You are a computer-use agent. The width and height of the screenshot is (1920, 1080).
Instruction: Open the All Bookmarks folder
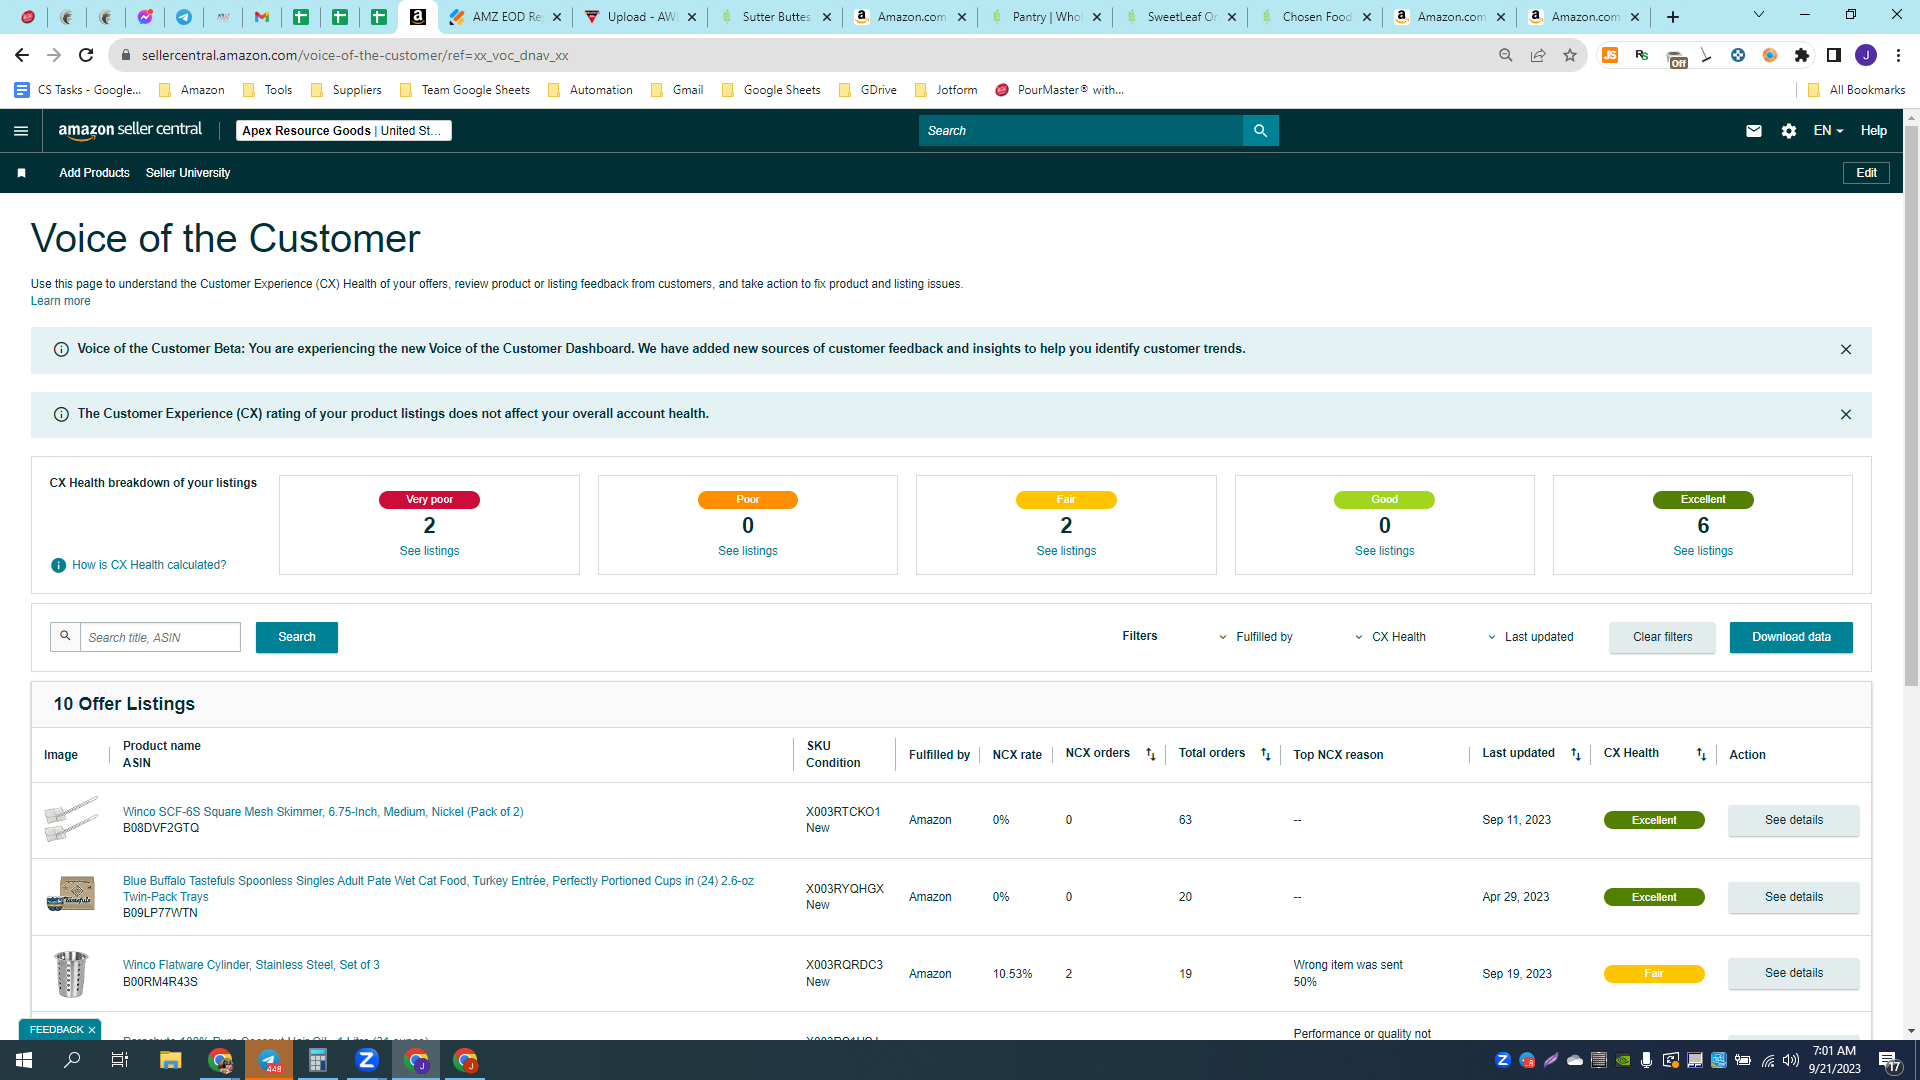pos(1857,90)
